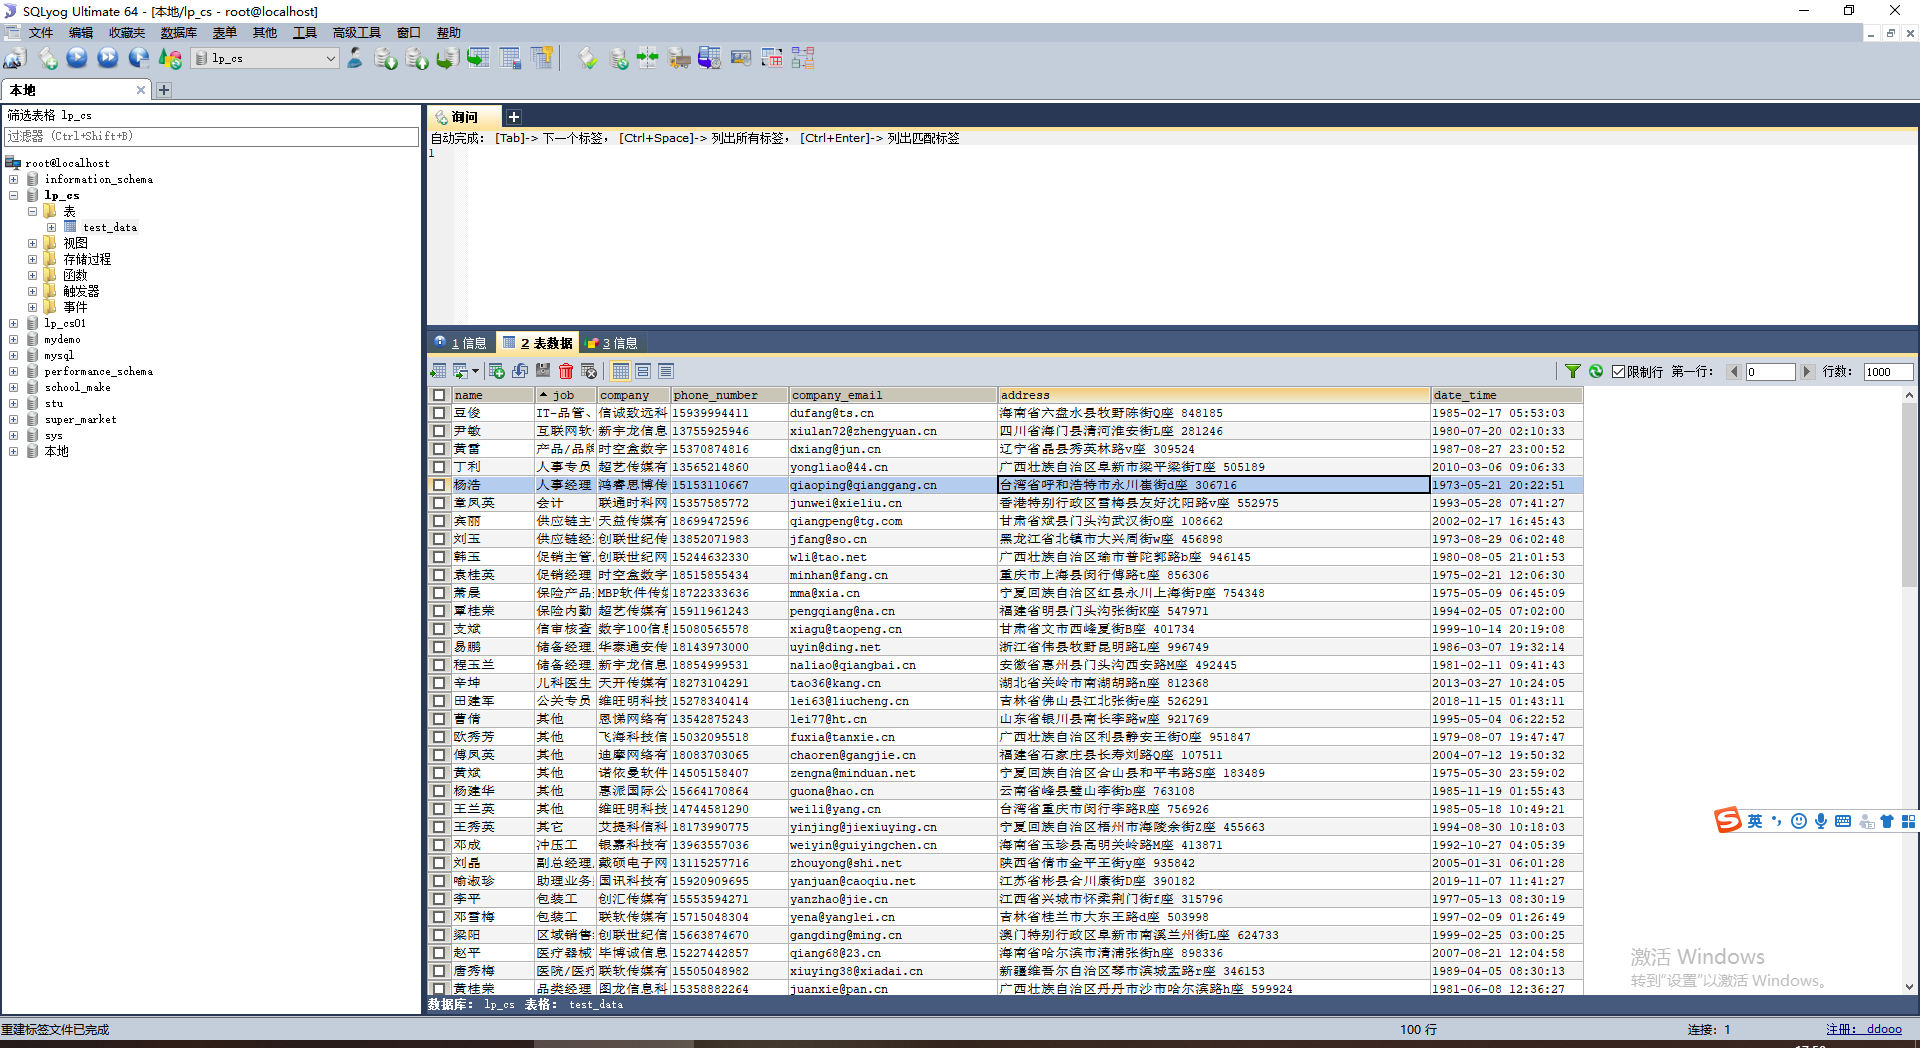Check the row checkbox for 杨浩
This screenshot has height=1048, width=1920.
click(439, 484)
